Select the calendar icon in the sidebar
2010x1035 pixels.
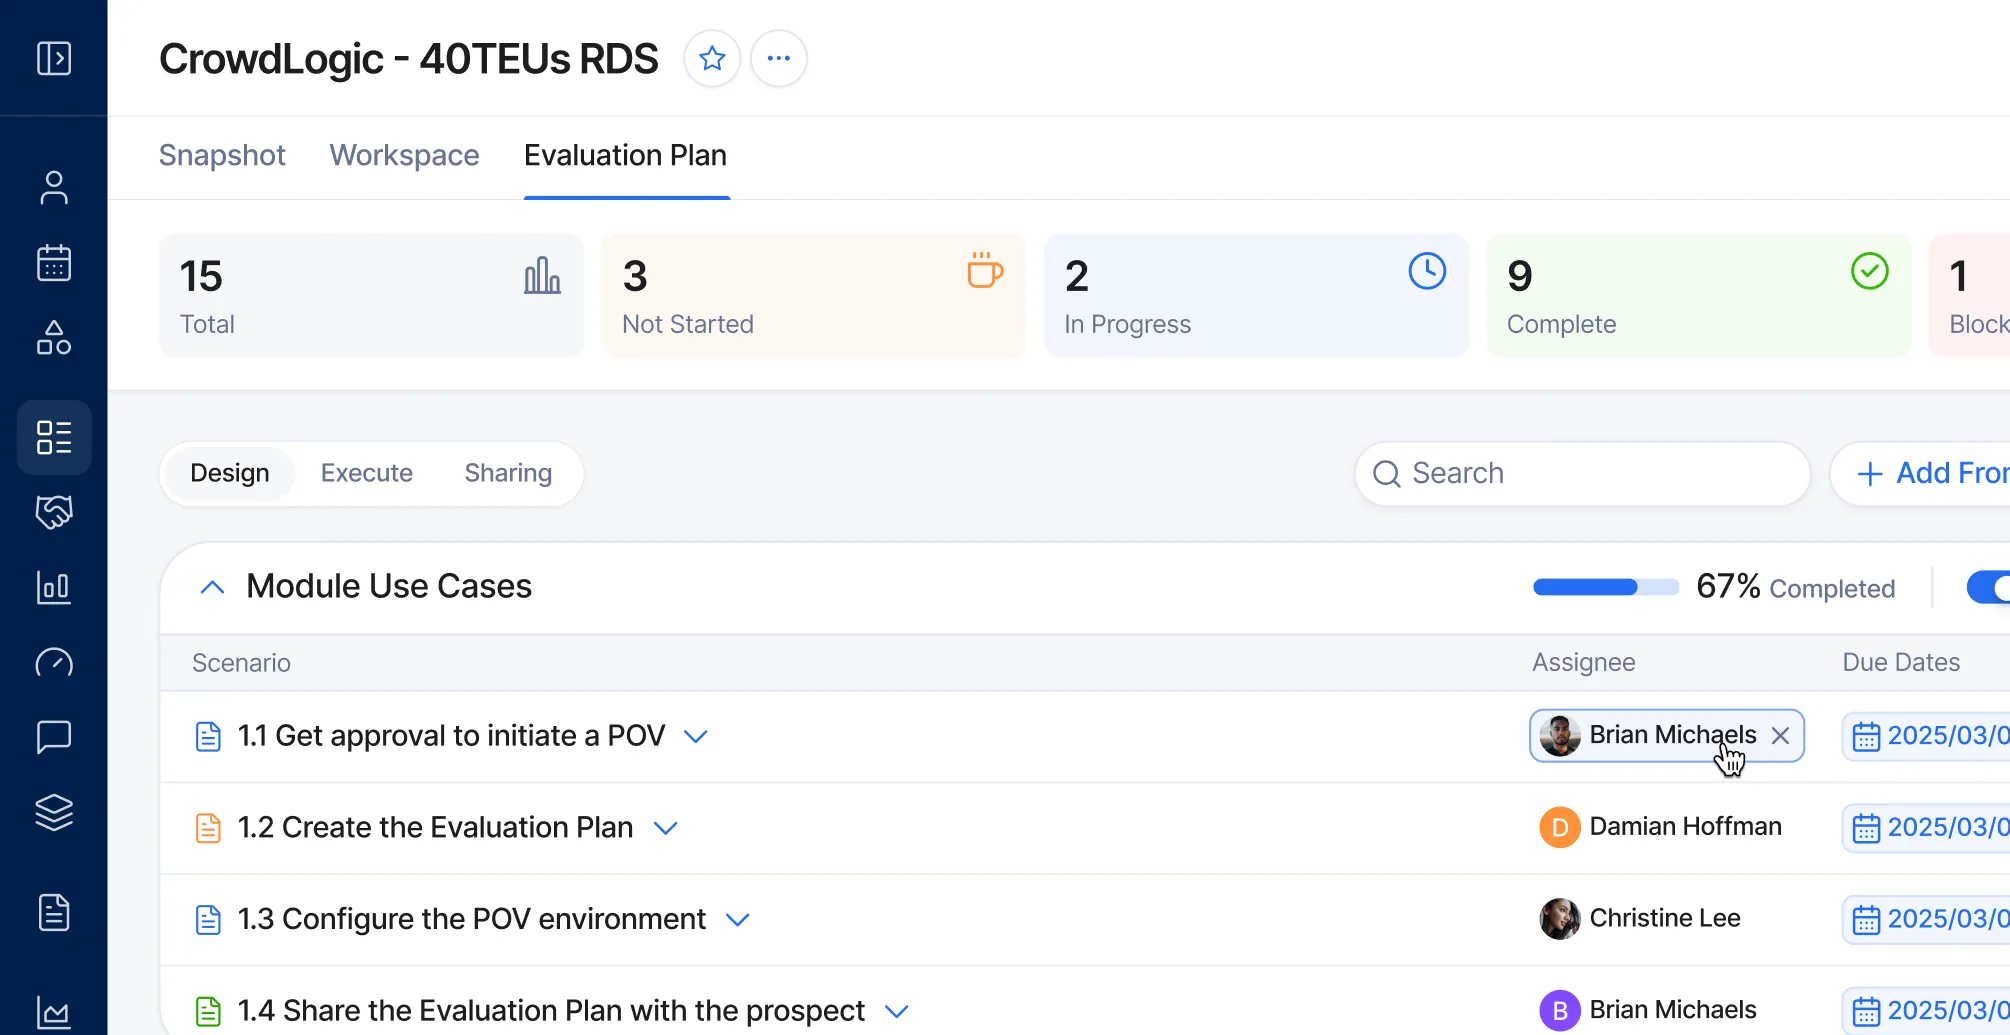(x=54, y=262)
